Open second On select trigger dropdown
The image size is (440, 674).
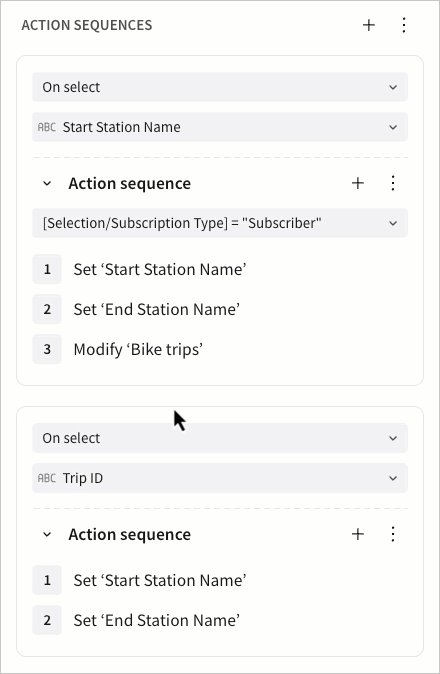click(220, 438)
